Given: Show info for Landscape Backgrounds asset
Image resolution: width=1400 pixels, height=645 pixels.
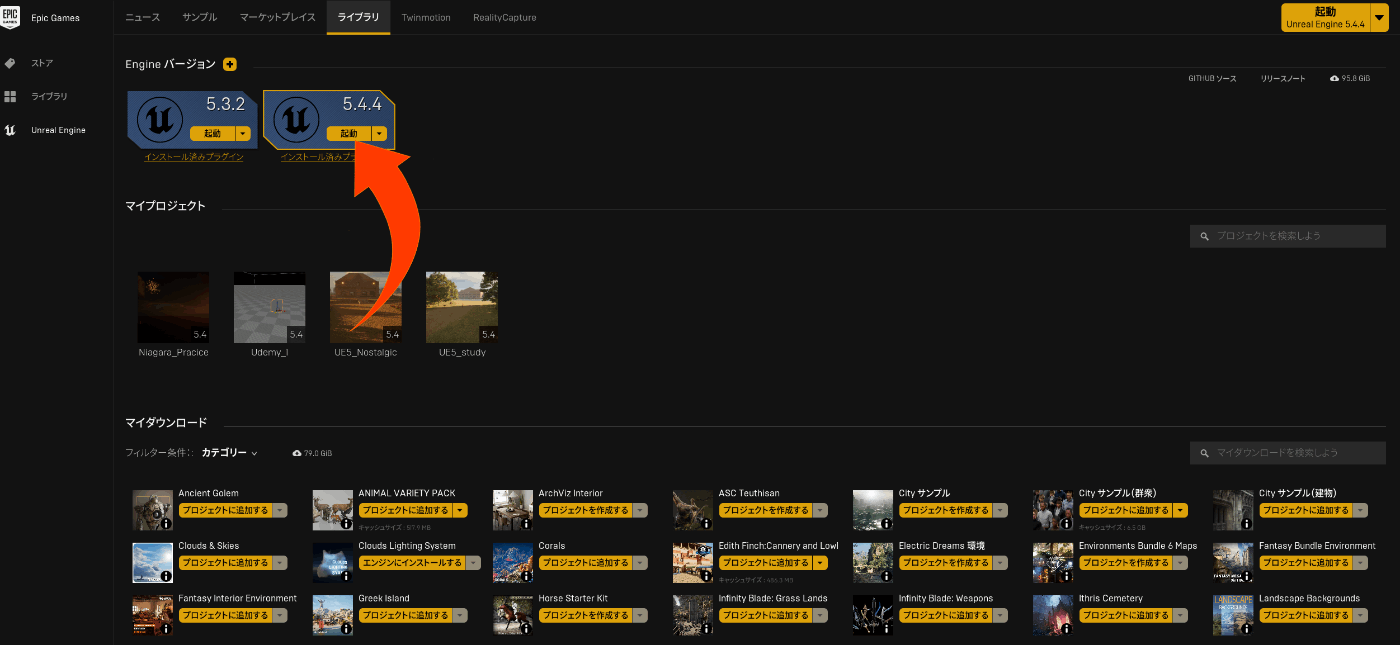Looking at the screenshot, I should pos(1246,629).
